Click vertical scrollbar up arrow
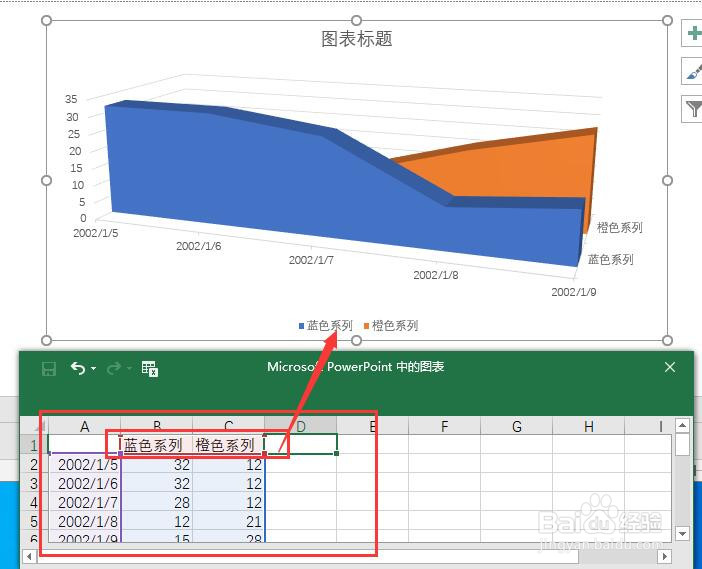The image size is (702, 569). coord(682,425)
